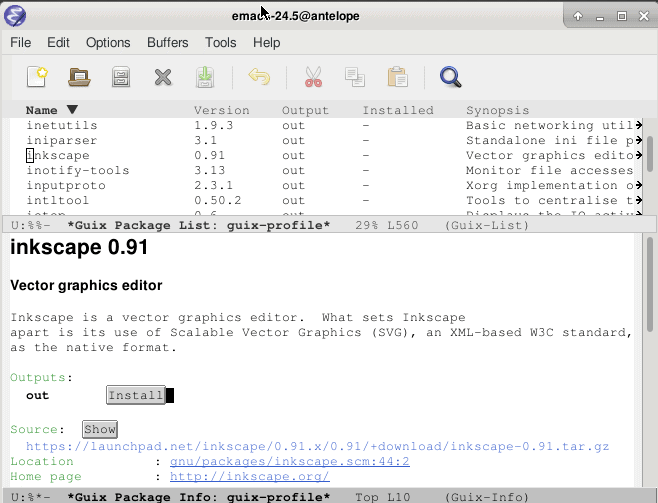Click the keep-above arrow window button
658x503 pixels.
tap(578, 16)
